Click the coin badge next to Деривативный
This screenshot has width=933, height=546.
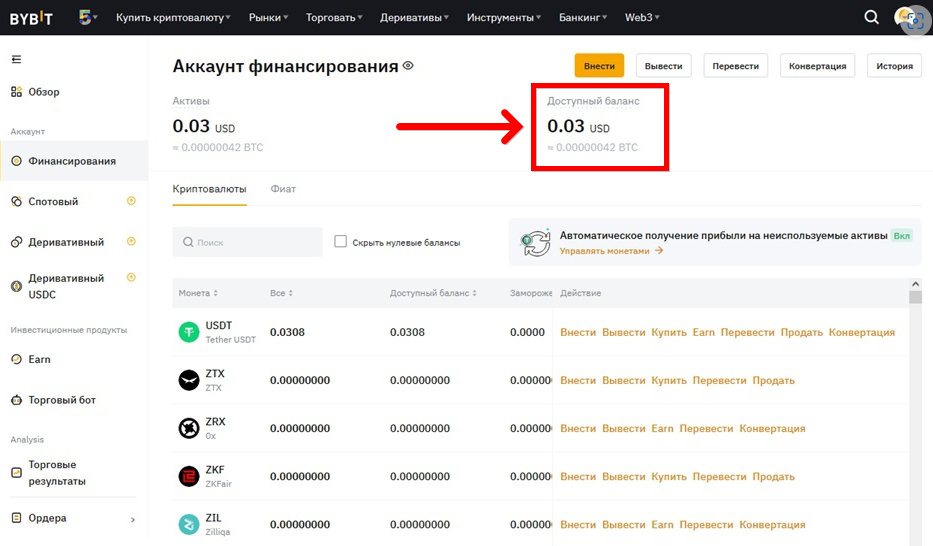click(132, 241)
